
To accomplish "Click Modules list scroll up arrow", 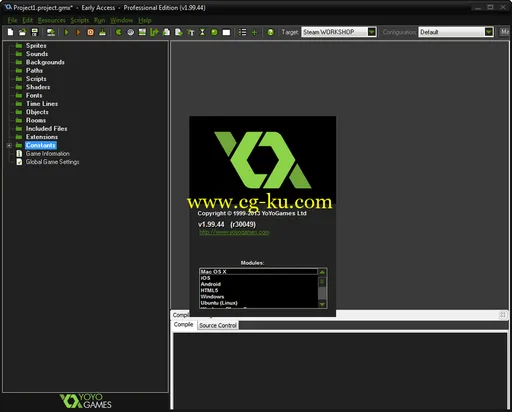I will 322,272.
